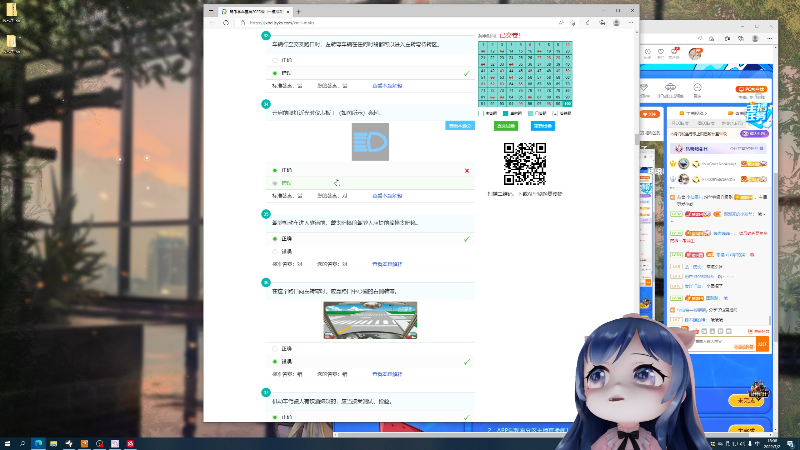The height and width of the screenshot is (450, 800).
Task: Jump to highlighted question 100 in the answer grid
Action: coord(568,104)
